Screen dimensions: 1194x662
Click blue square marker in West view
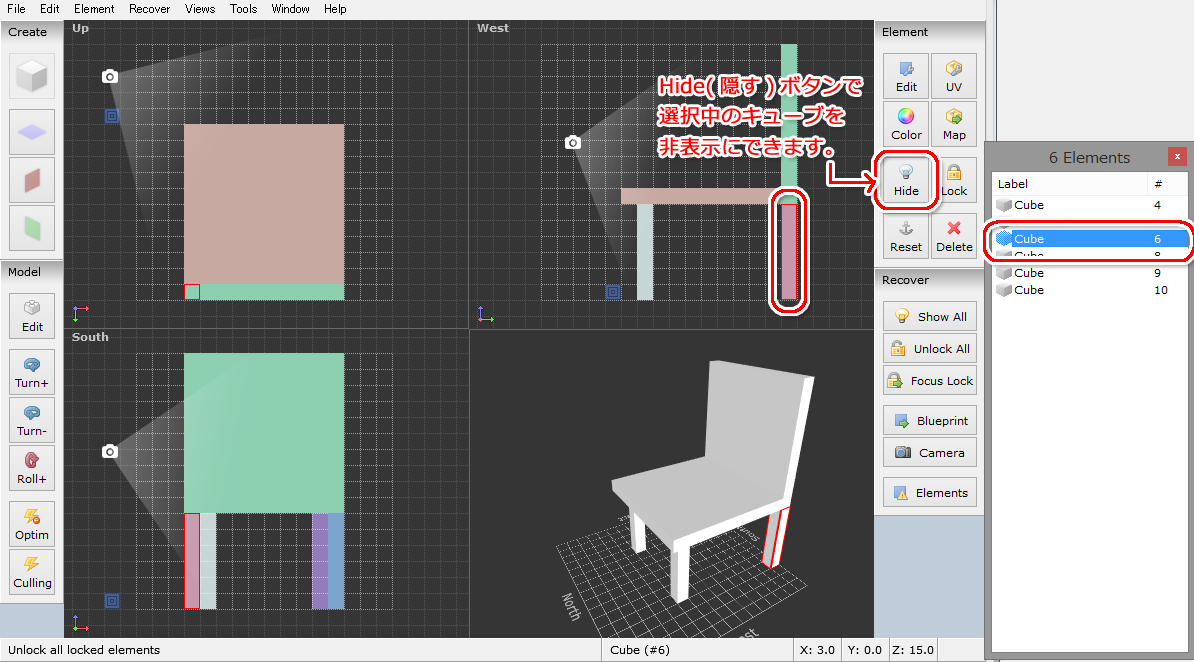click(613, 292)
